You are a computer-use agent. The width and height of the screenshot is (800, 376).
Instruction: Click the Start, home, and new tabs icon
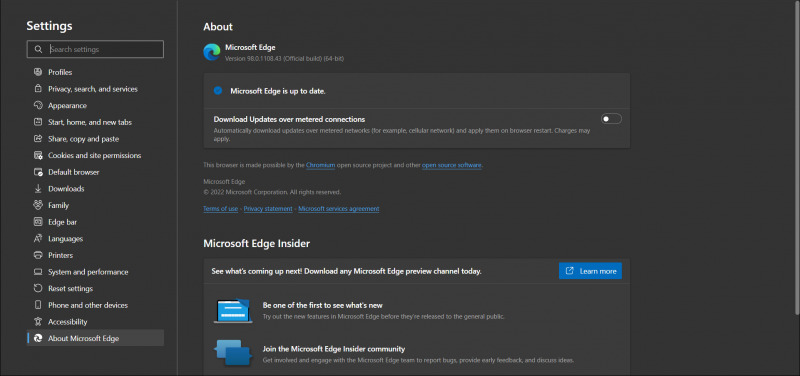pyautogui.click(x=38, y=122)
